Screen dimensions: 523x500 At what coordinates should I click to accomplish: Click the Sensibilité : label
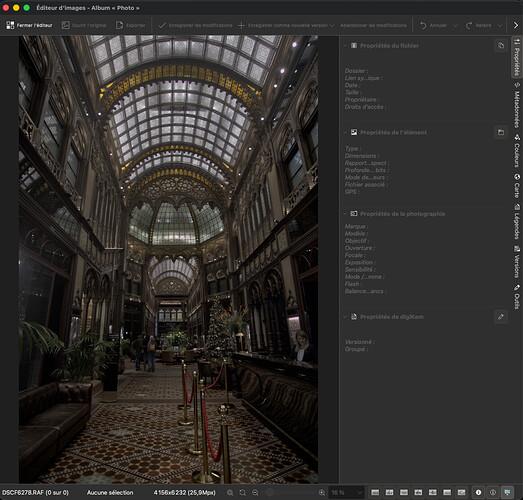(360, 270)
